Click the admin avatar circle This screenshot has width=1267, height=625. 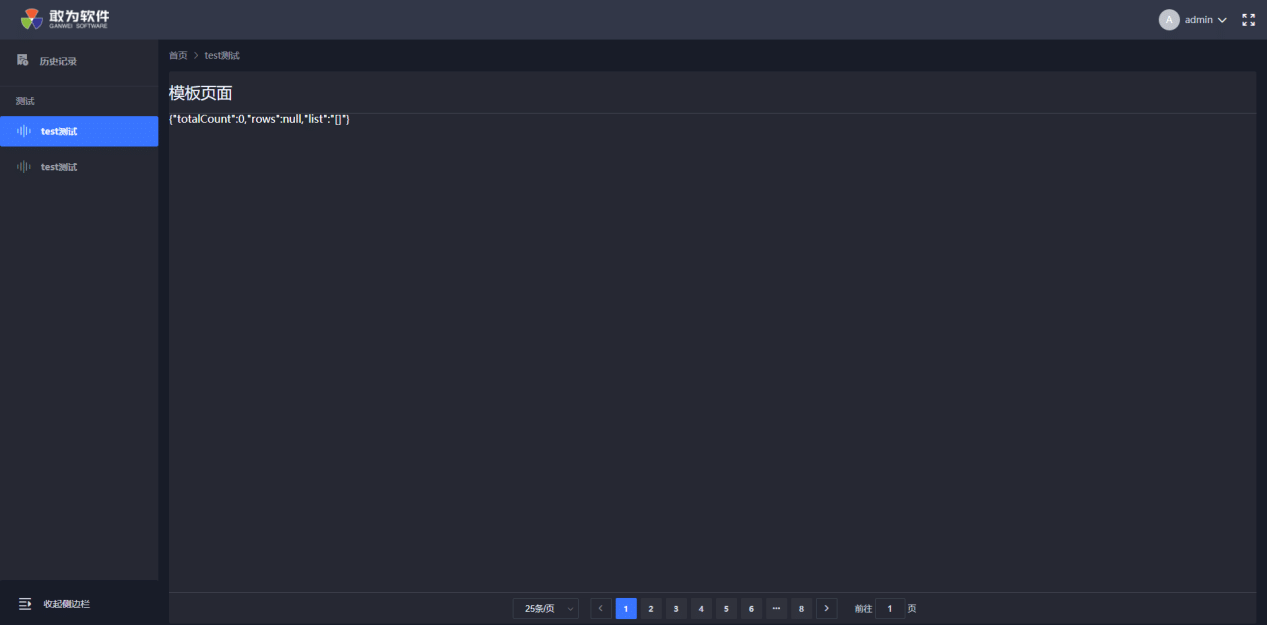click(1169, 20)
